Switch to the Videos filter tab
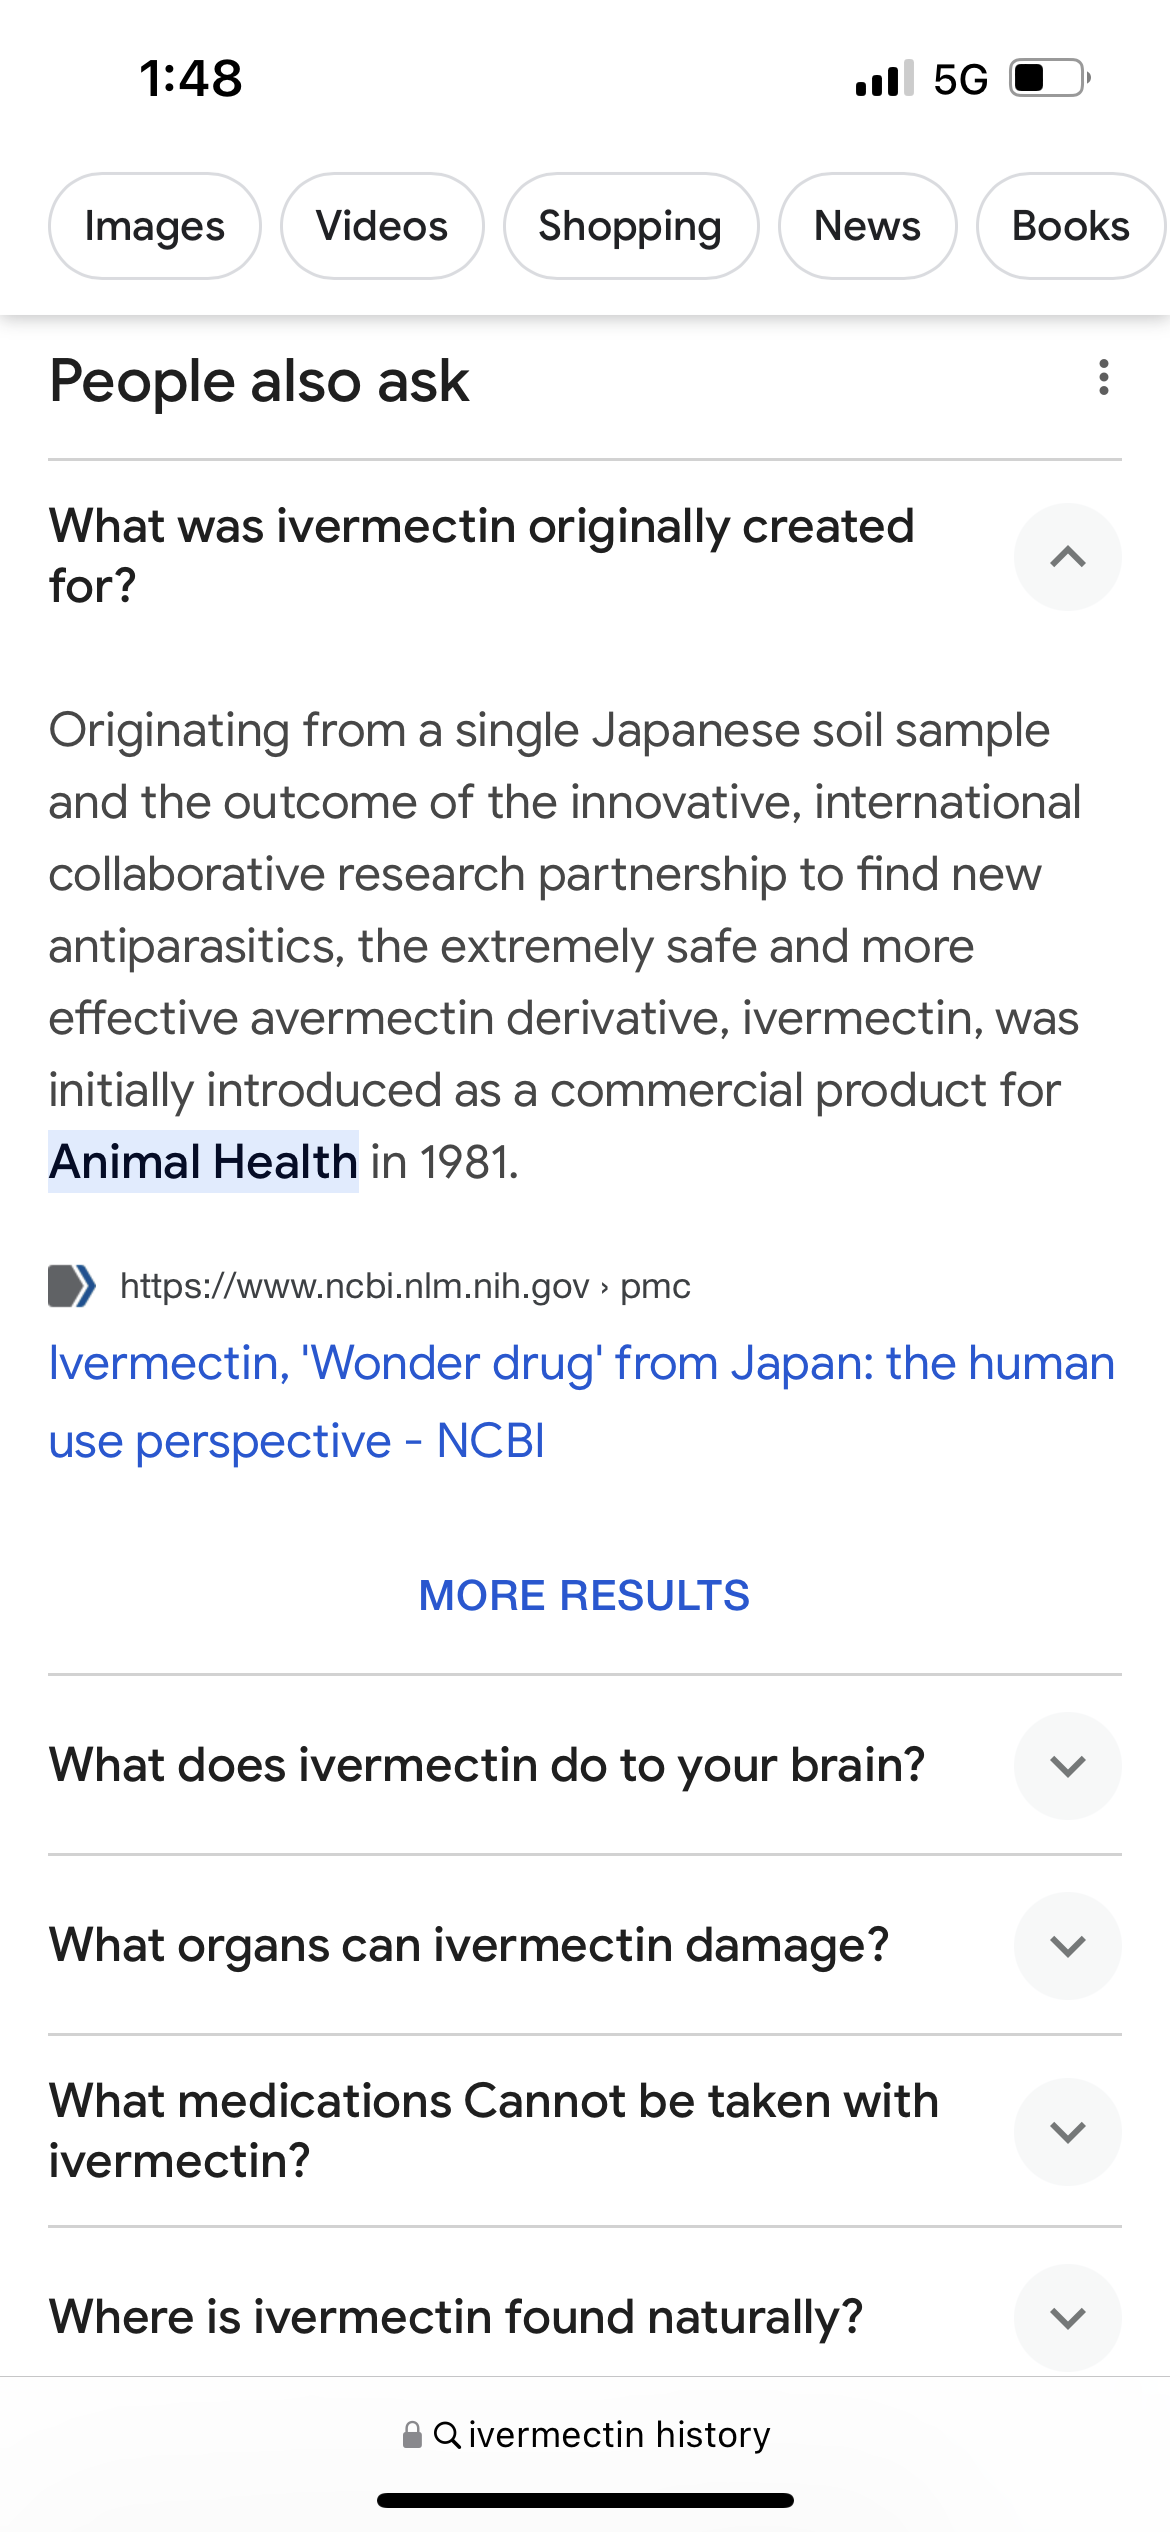This screenshot has height=2532, width=1170. (x=382, y=226)
